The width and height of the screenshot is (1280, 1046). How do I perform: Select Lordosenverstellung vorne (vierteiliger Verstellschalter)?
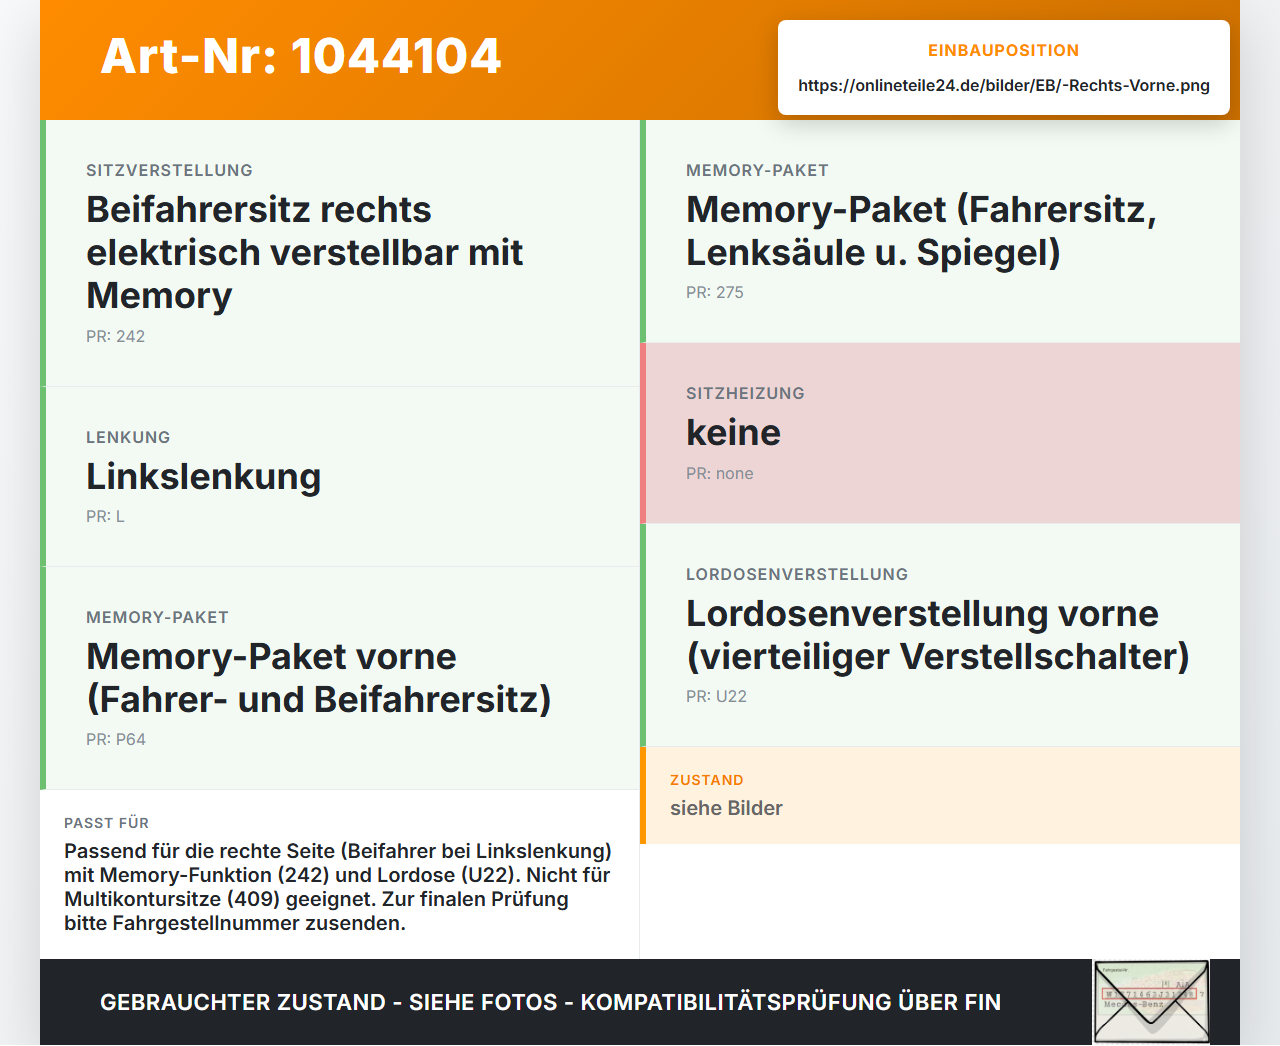click(937, 635)
